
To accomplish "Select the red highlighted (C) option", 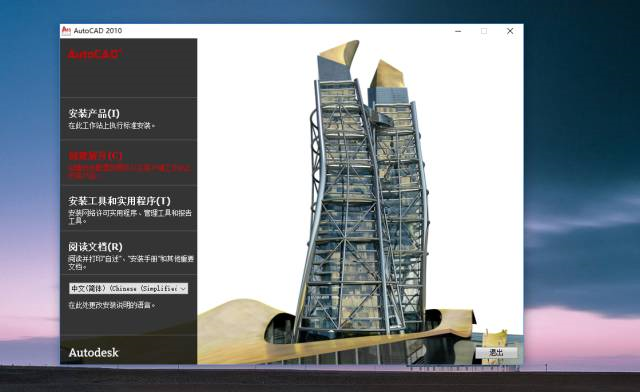I will (x=95, y=156).
